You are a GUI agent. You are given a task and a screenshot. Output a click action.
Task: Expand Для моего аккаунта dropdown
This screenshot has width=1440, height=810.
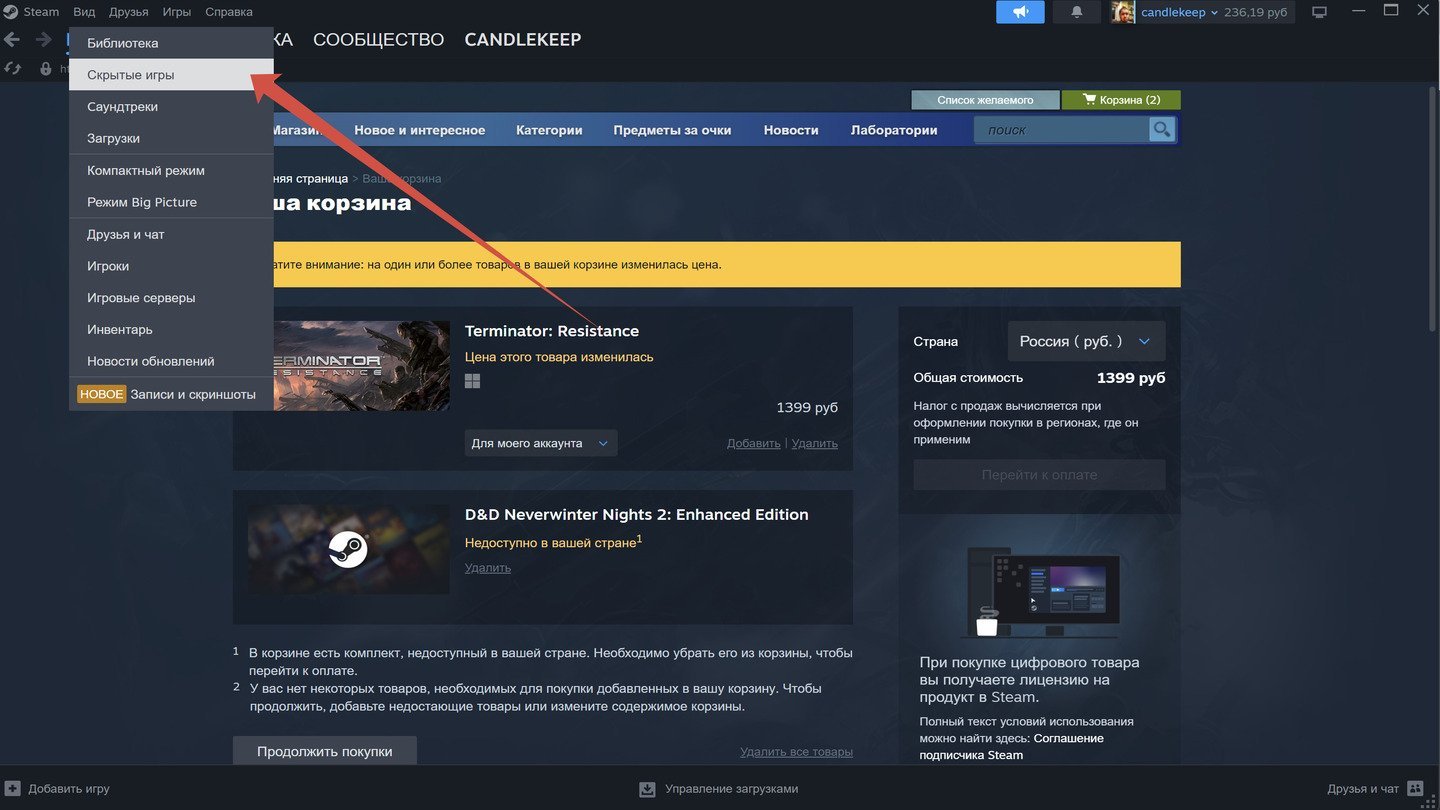(541, 443)
